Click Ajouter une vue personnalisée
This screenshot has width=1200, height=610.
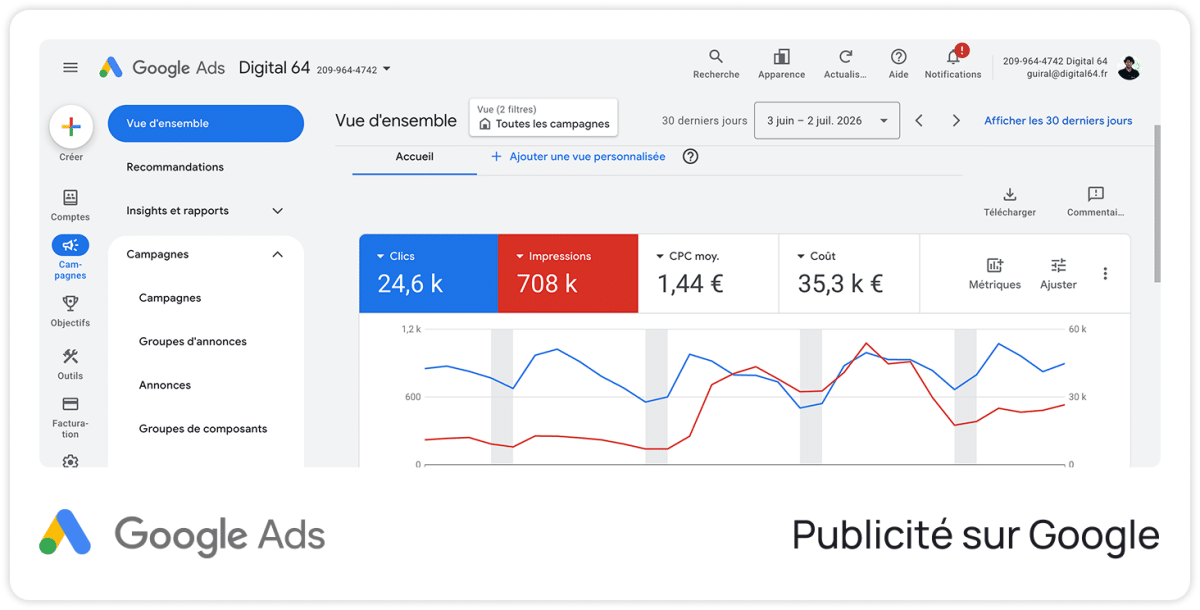[x=578, y=157]
